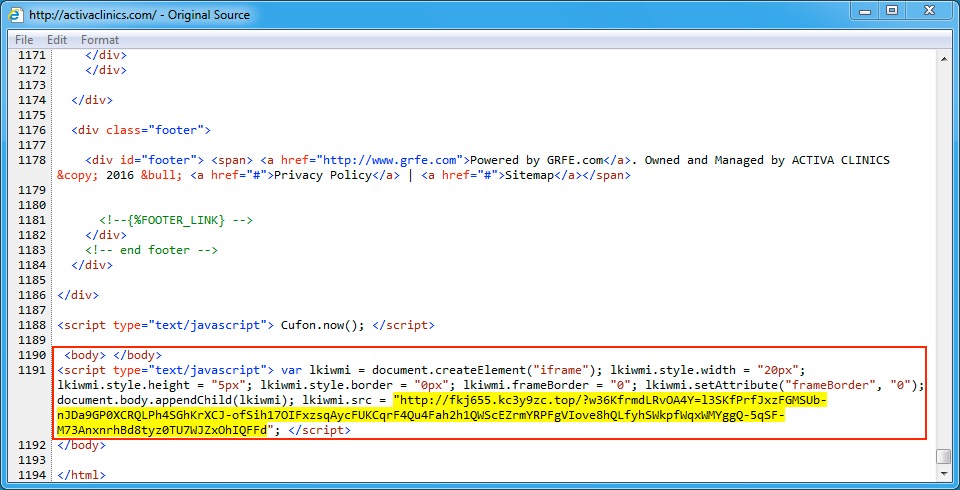Click "Powered by GRFE.com" text
Viewport: 960px width, 490px height.
[x=536, y=160]
